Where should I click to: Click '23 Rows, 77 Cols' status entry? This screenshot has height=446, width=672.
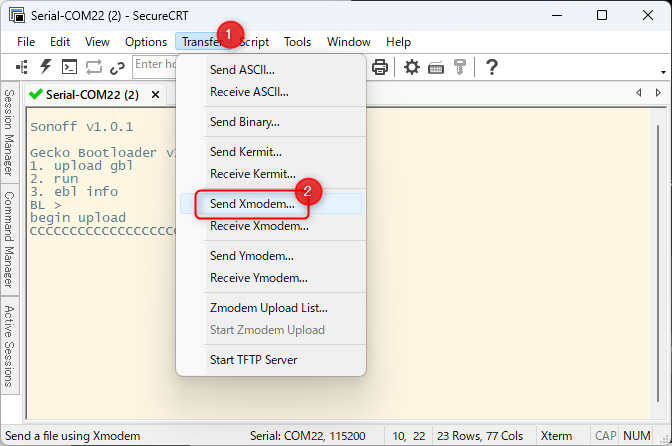(x=480, y=436)
